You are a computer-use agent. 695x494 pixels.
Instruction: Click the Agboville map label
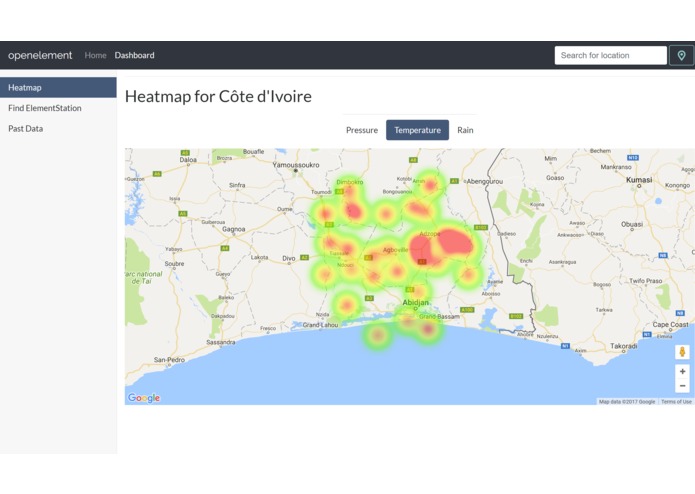[395, 250]
